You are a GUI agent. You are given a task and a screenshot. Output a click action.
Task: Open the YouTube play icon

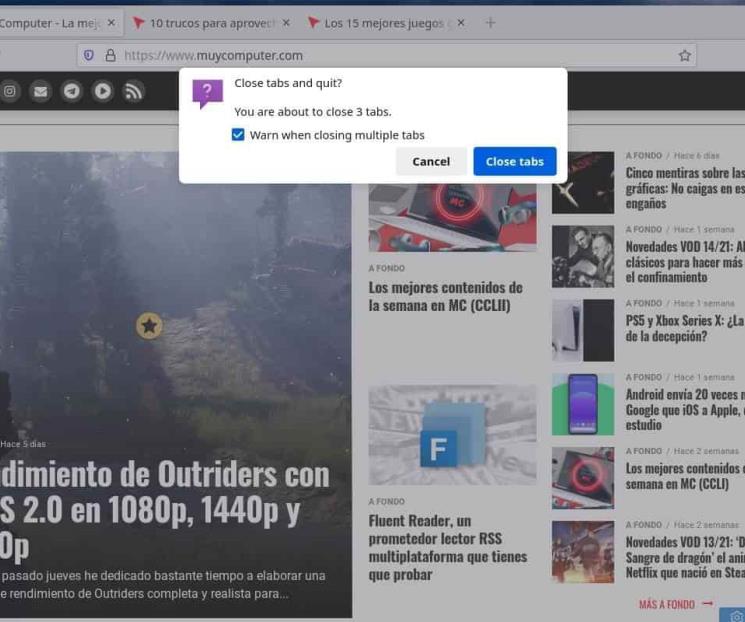coord(103,91)
